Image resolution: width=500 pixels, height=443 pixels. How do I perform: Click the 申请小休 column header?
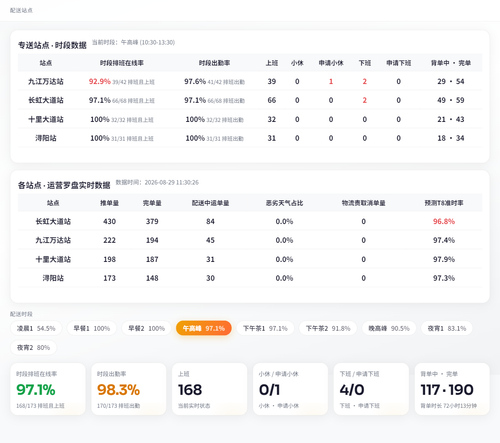(x=331, y=63)
